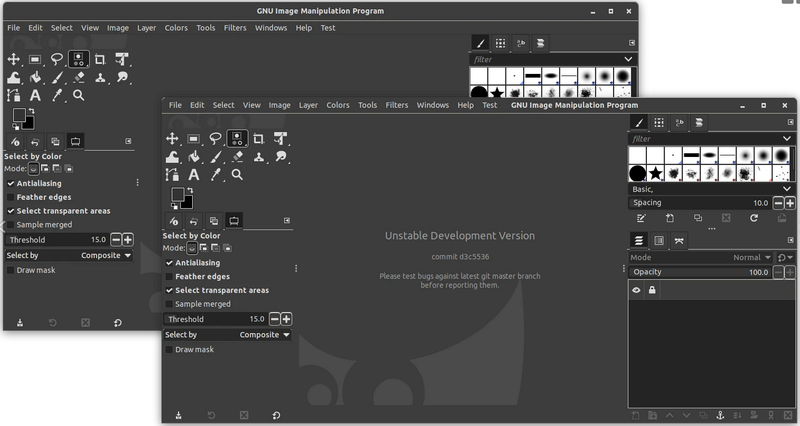This screenshot has height=426, width=800.
Task: Click edit brush icon below Spacing
Action: click(641, 218)
